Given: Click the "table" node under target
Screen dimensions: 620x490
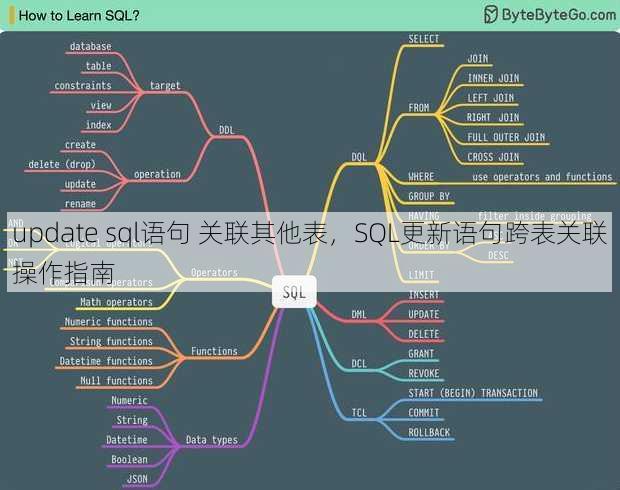Looking at the screenshot, I should [98, 66].
